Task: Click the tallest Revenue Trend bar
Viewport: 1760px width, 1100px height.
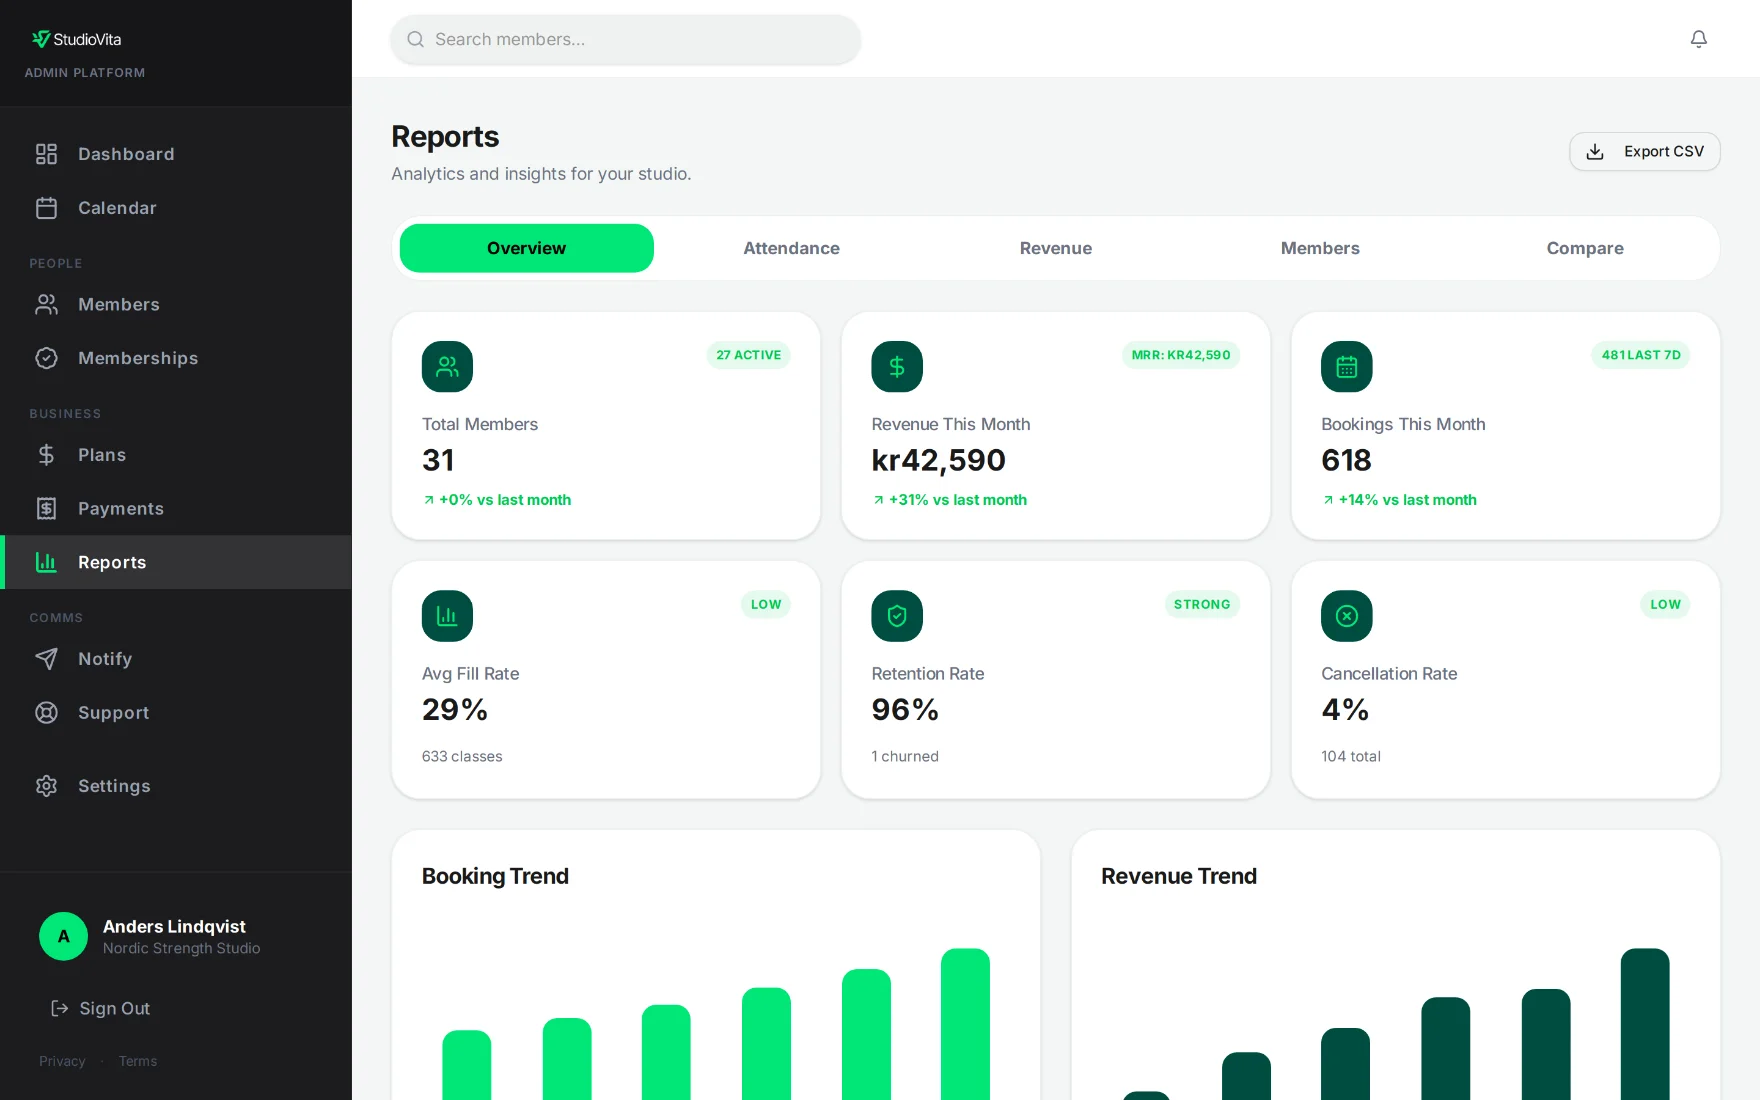Action: point(1645,1024)
